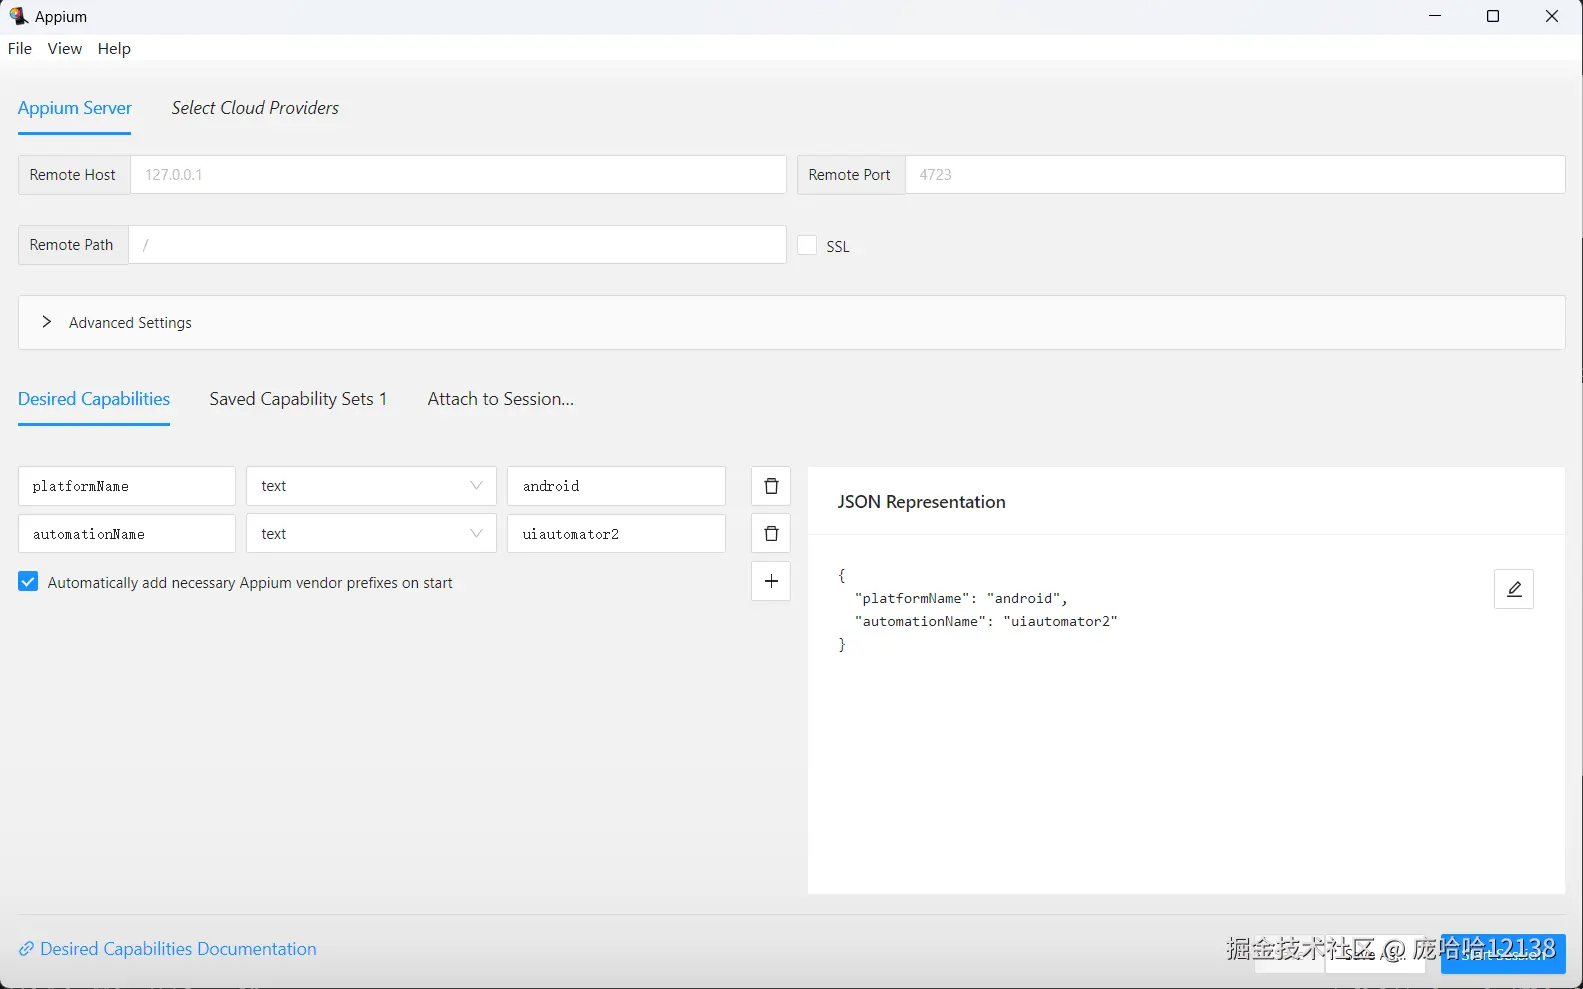Edit the platformName capability name field
This screenshot has height=989, width=1583.
click(x=127, y=486)
